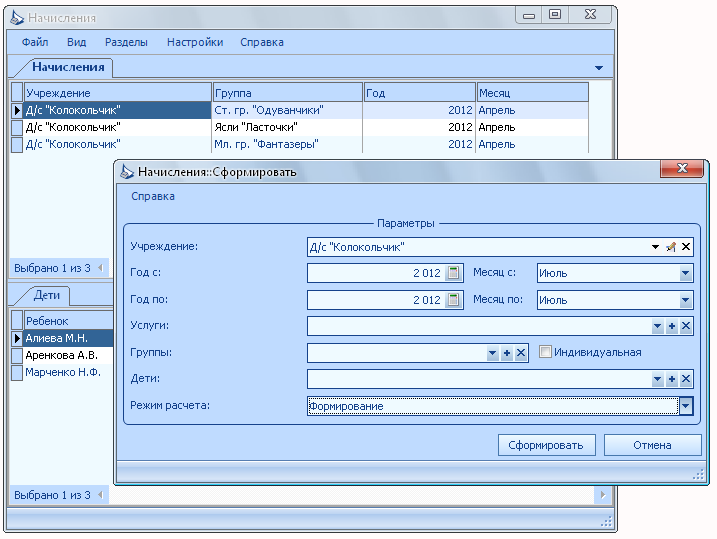
Task: Tick the Индивидуальная checkbox
Action: (x=545, y=352)
